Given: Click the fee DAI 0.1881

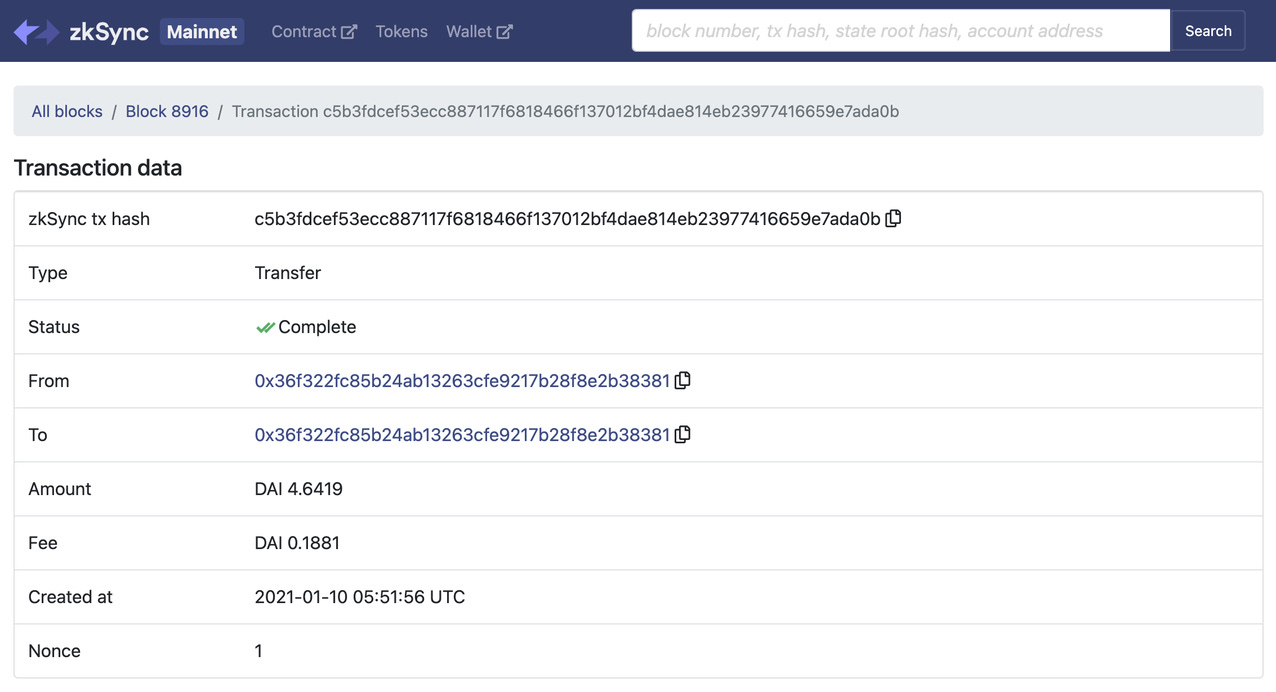Looking at the screenshot, I should [297, 542].
